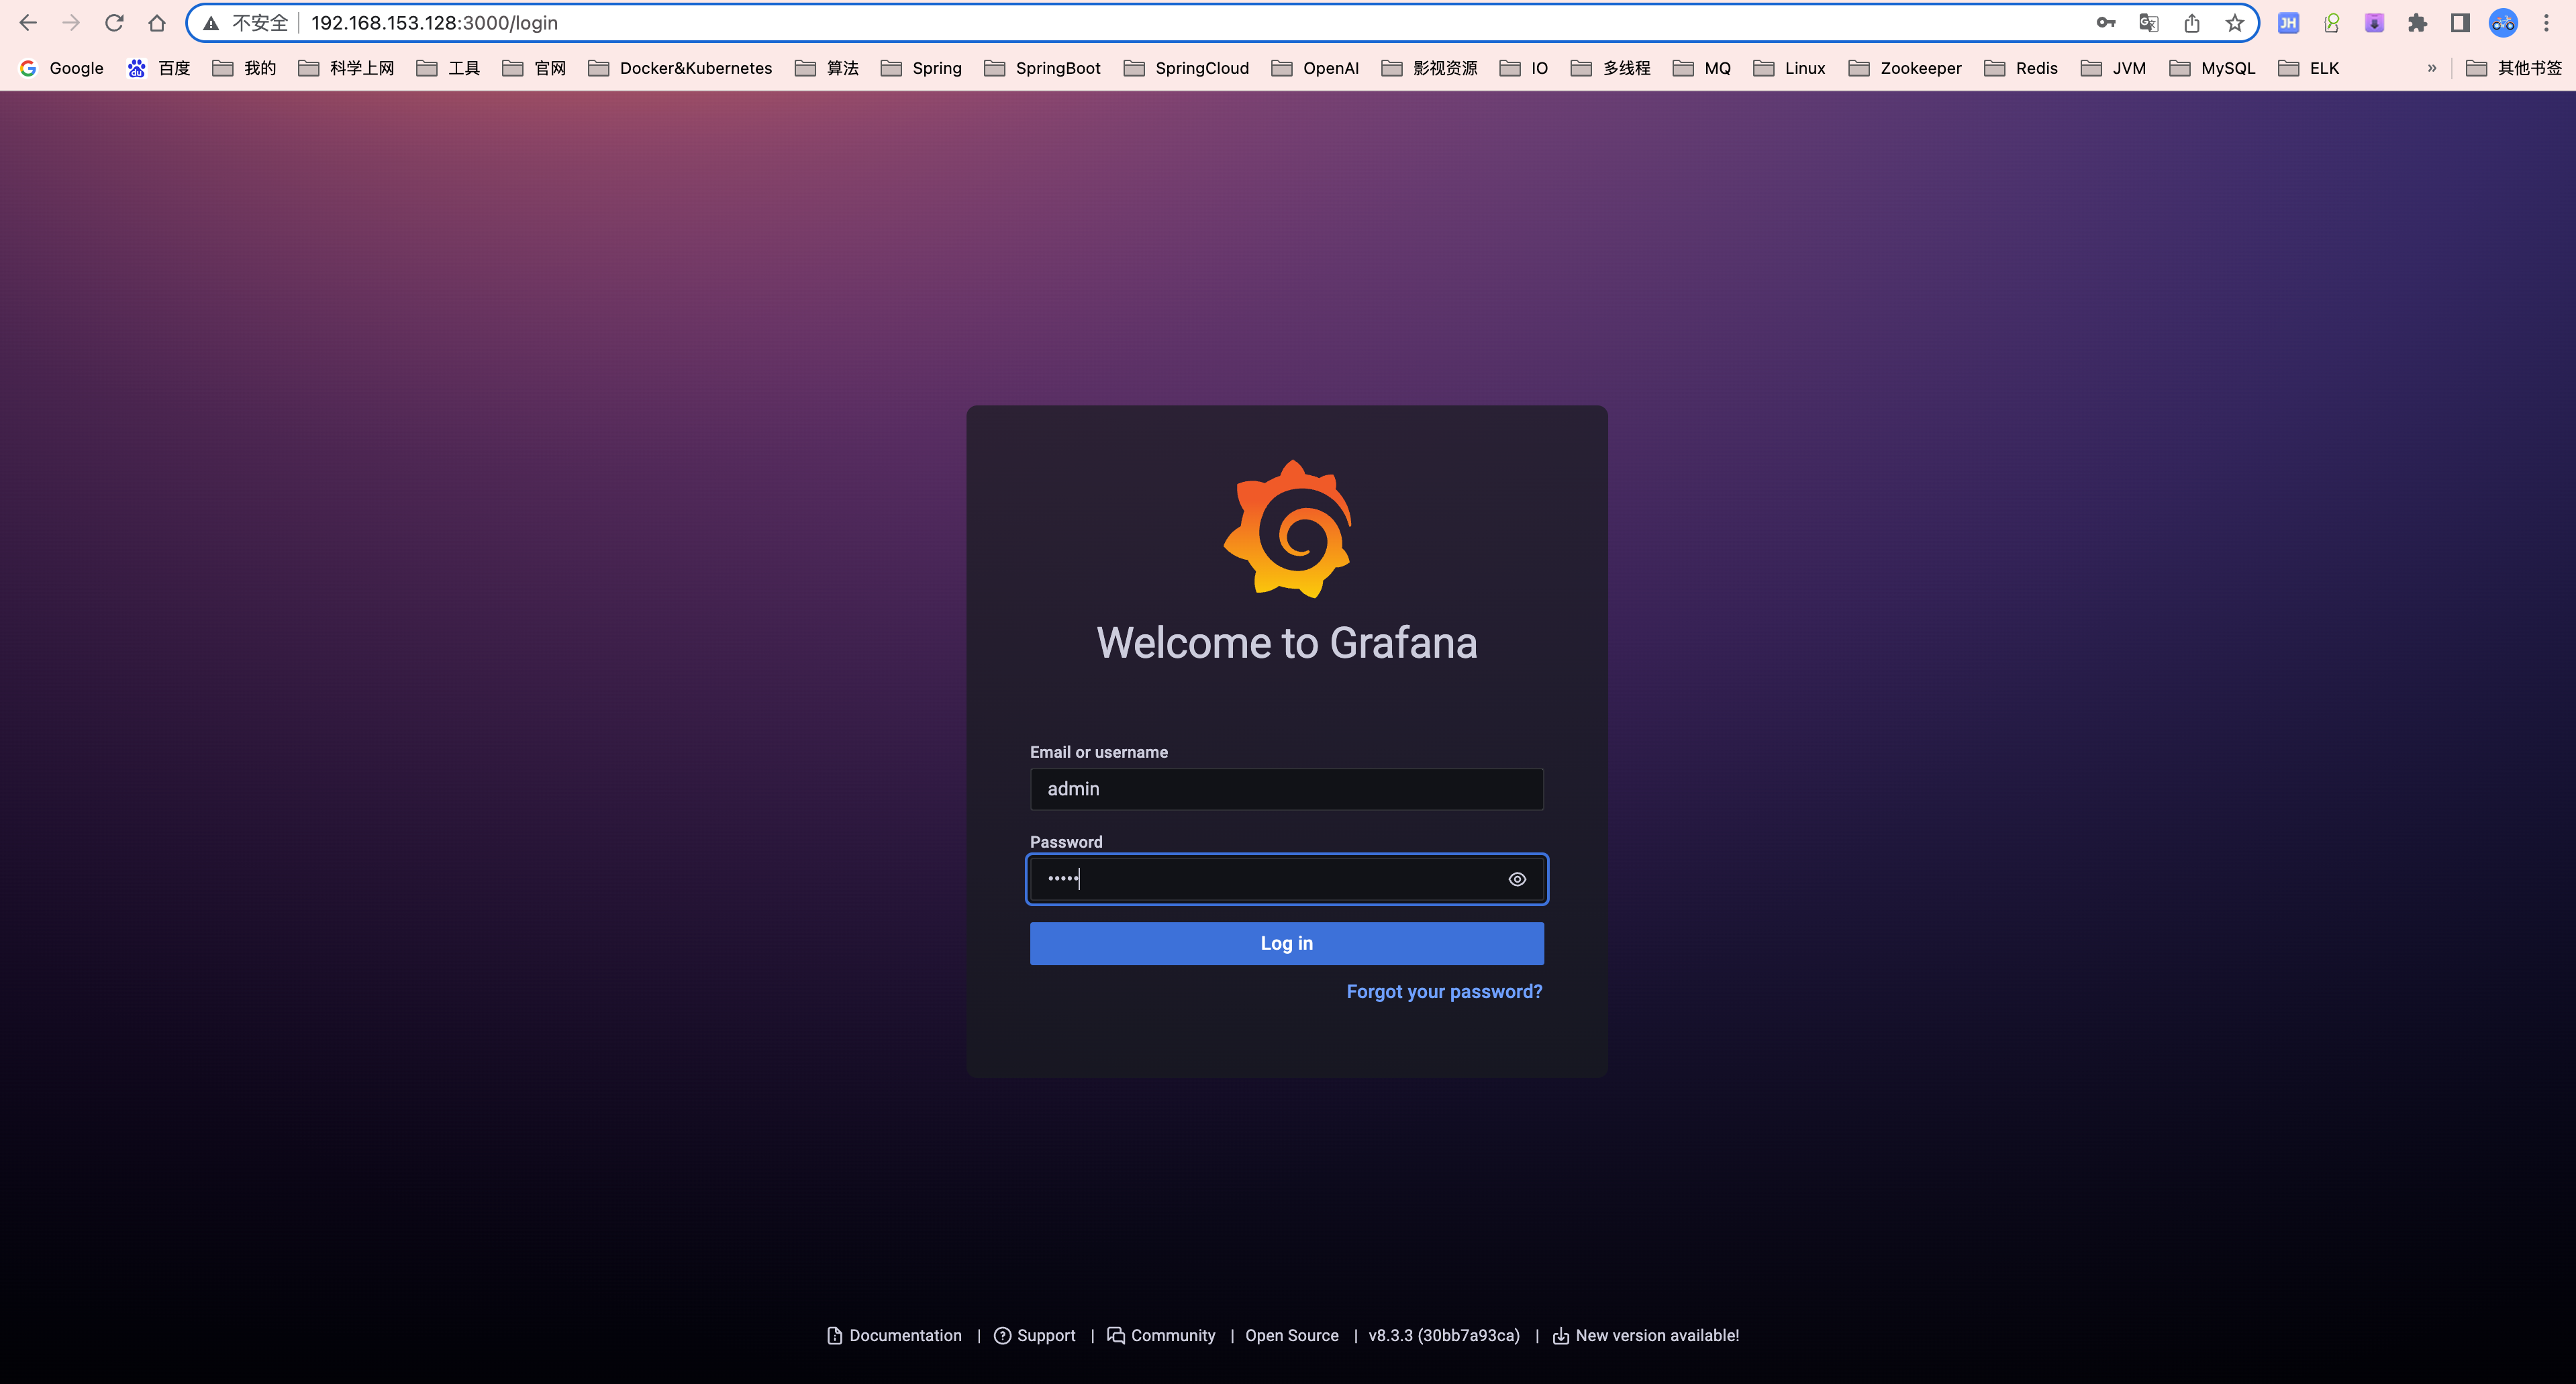This screenshot has height=1384, width=2576.
Task: Click the share page icon
Action: point(2192,23)
